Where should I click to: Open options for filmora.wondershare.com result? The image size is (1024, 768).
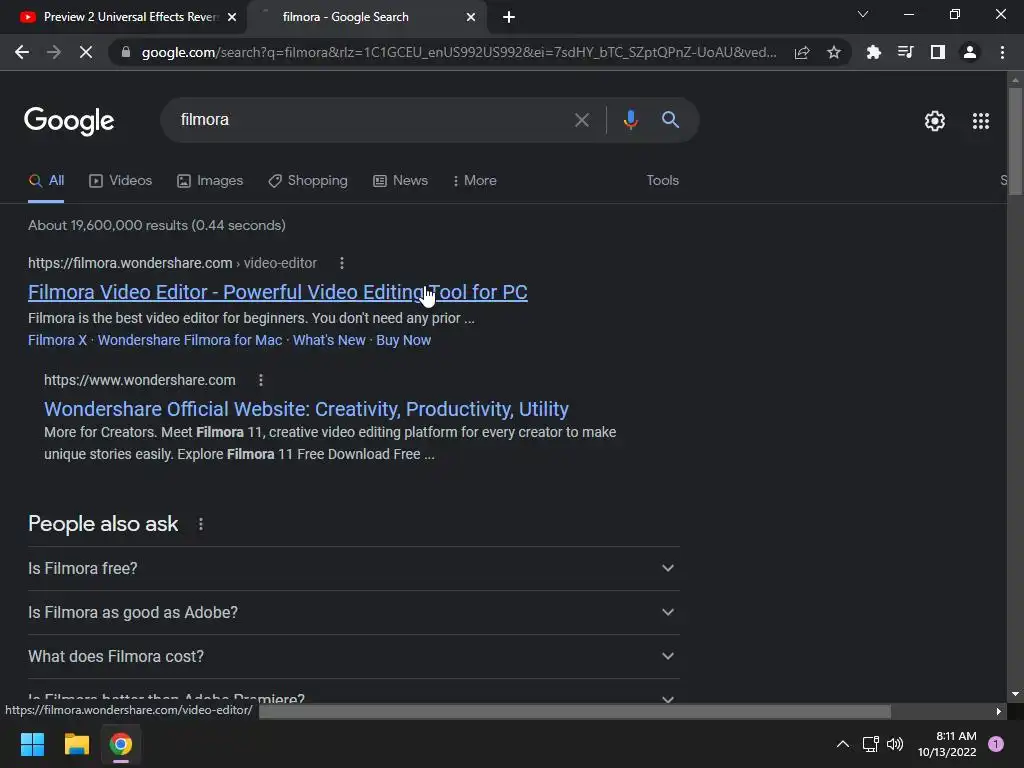[342, 263]
